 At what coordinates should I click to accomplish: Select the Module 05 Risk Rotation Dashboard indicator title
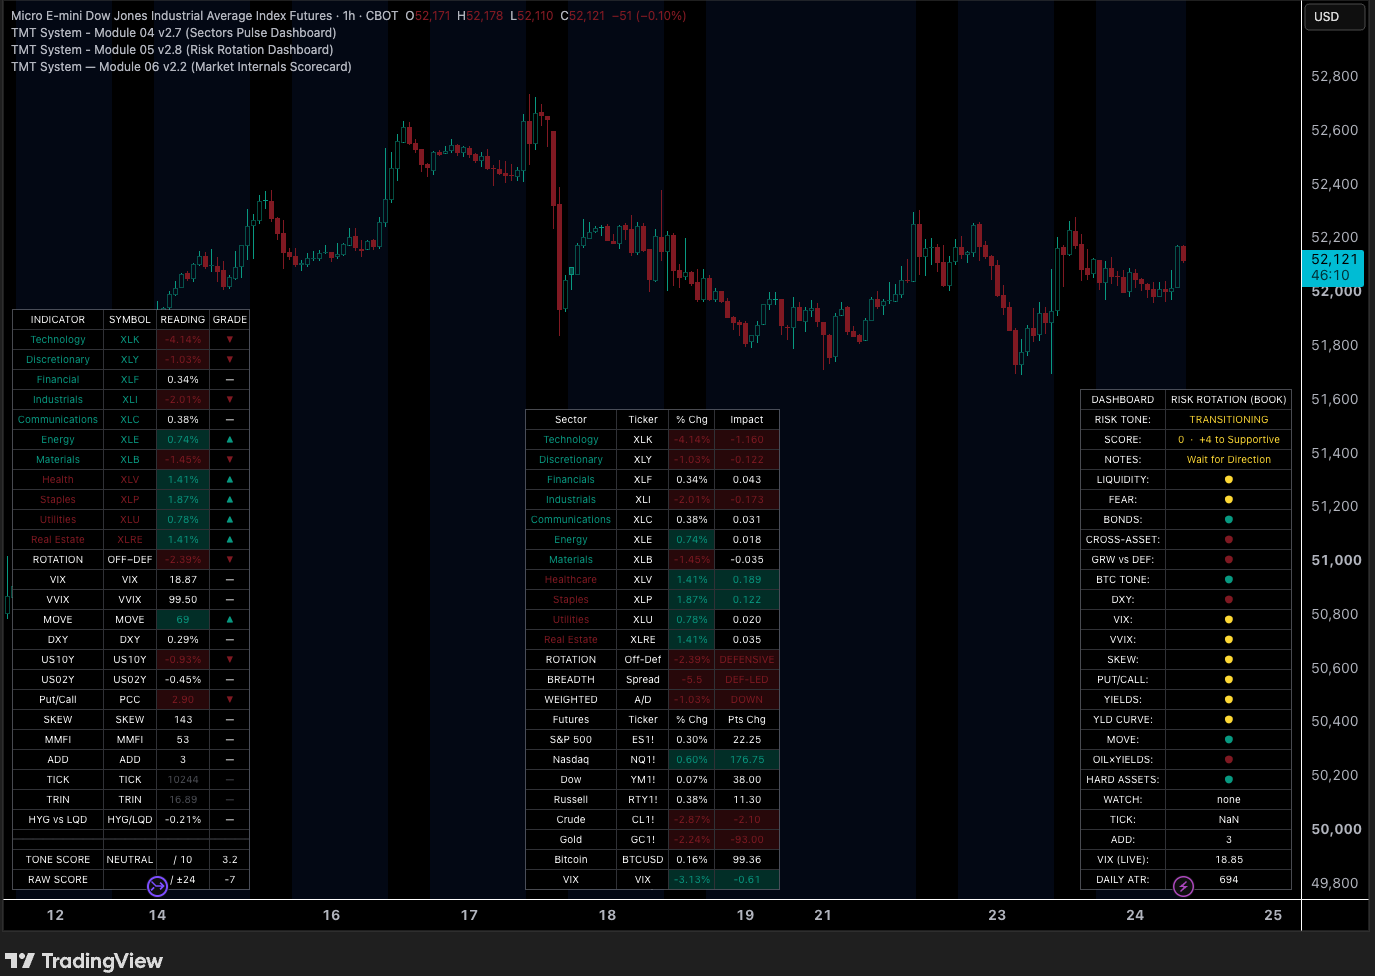172,50
